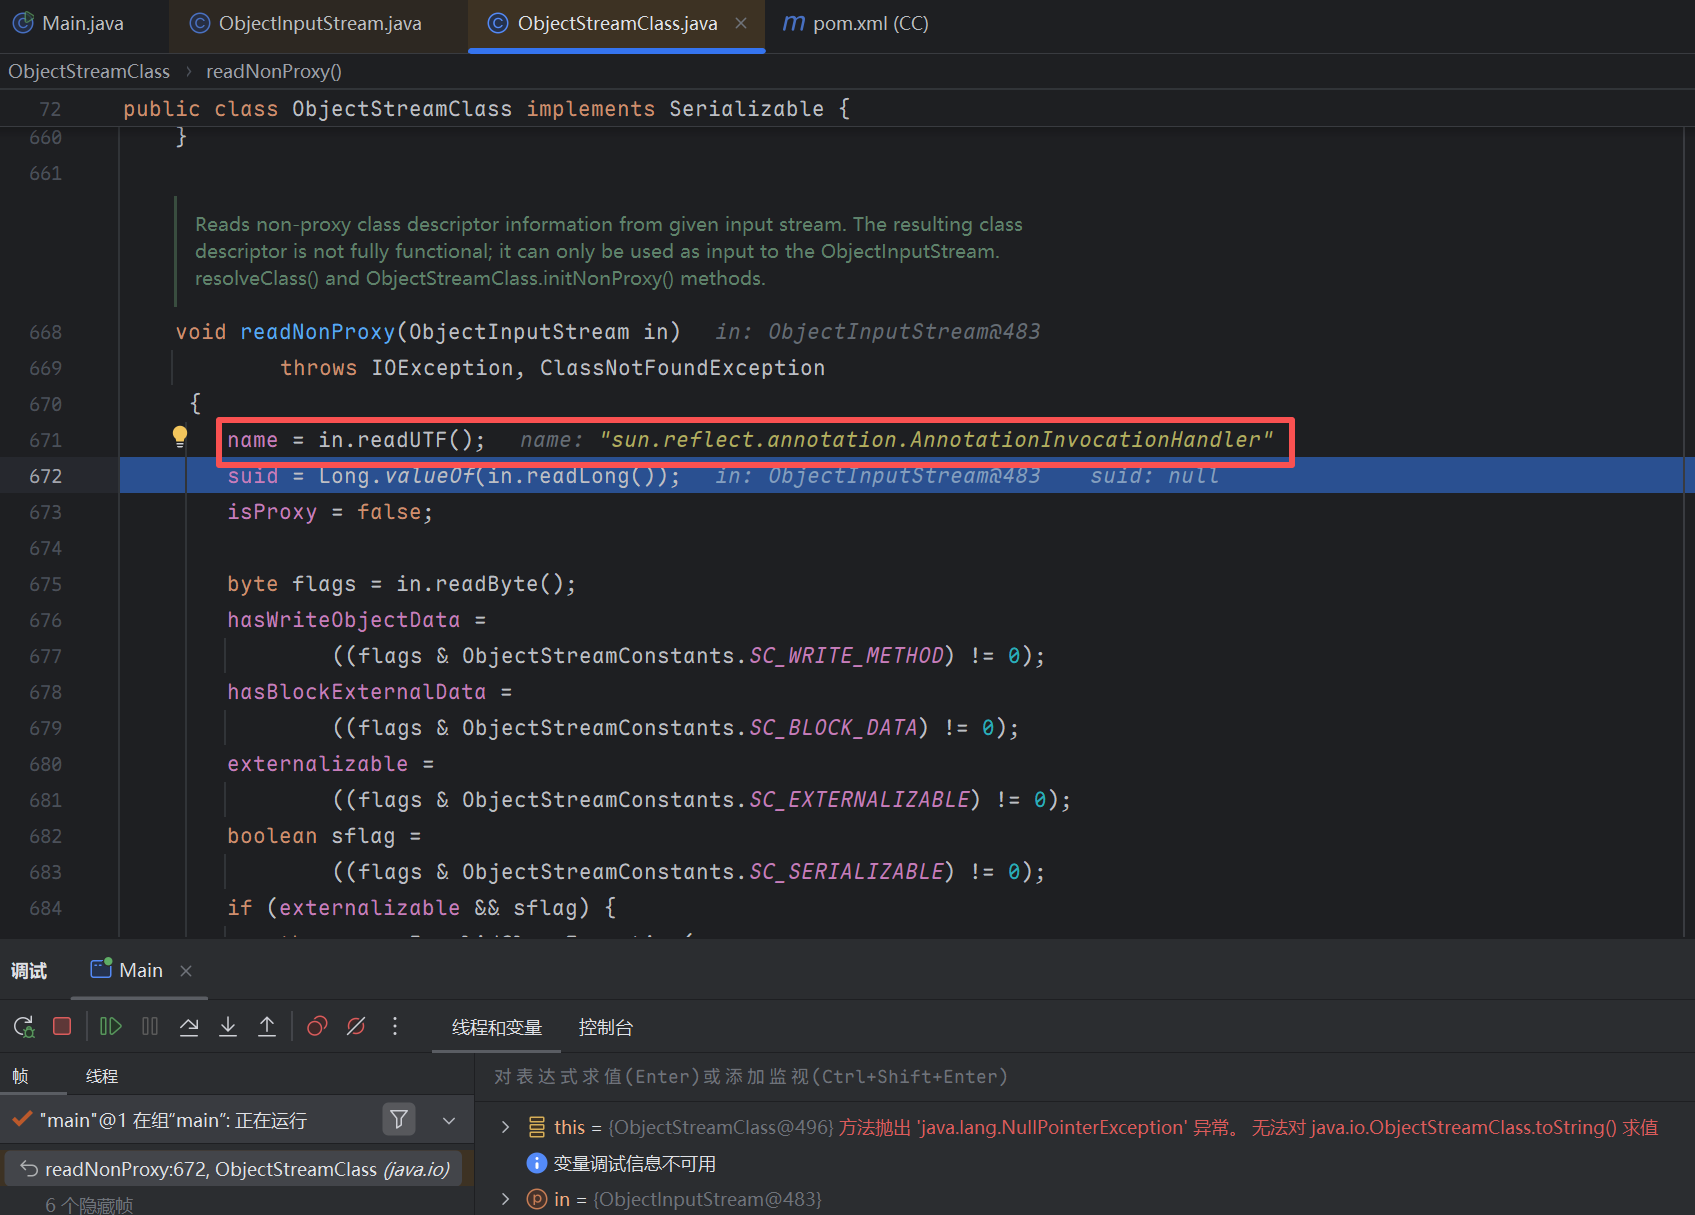Open the 控制台 console tab
The width and height of the screenshot is (1695, 1215).
pyautogui.click(x=605, y=1027)
